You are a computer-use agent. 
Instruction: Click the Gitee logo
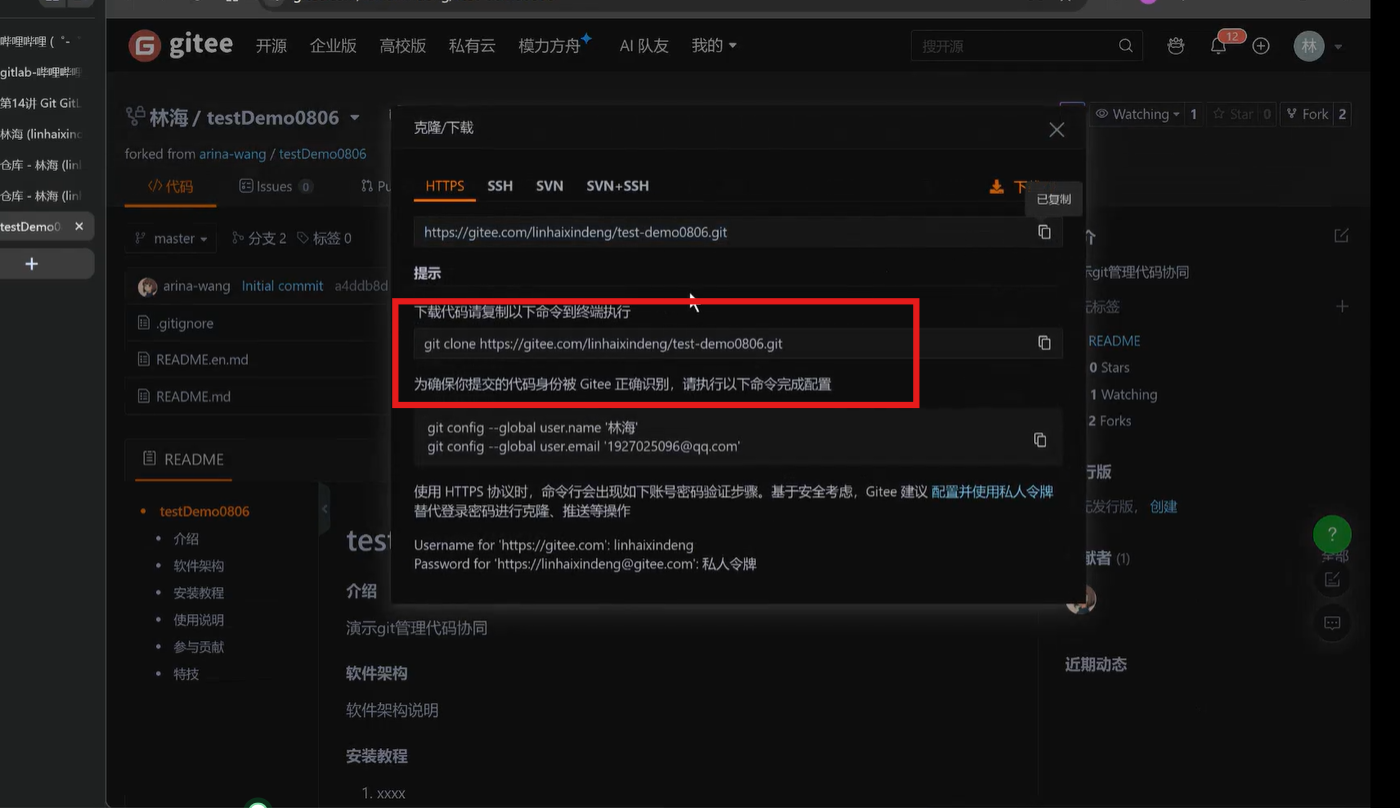click(x=181, y=45)
